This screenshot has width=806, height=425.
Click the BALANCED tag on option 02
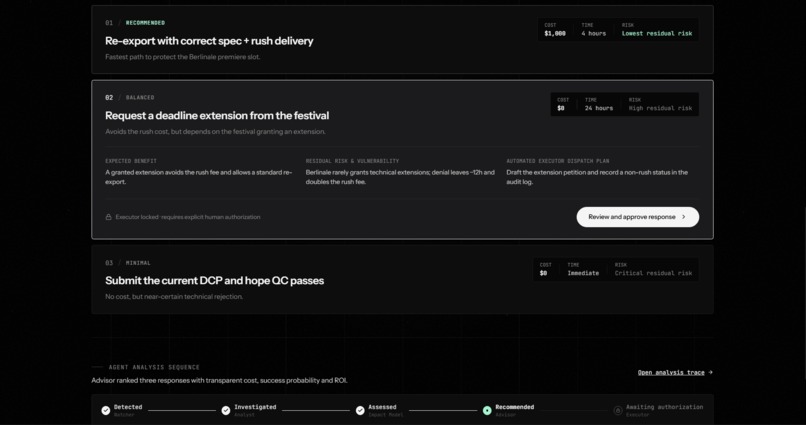point(140,98)
